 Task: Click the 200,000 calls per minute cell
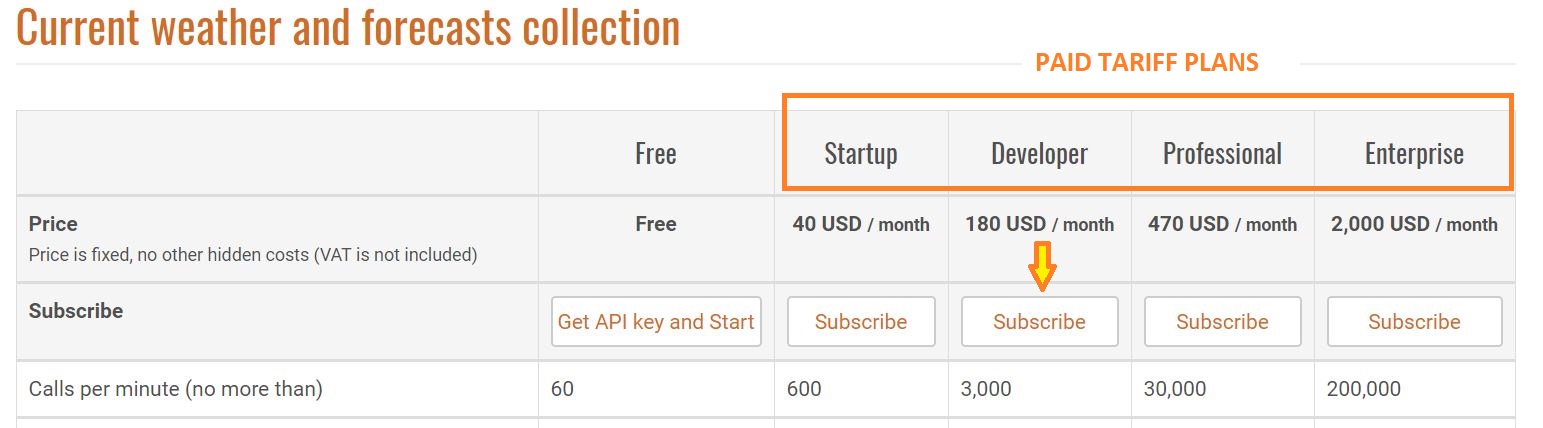point(1364,389)
